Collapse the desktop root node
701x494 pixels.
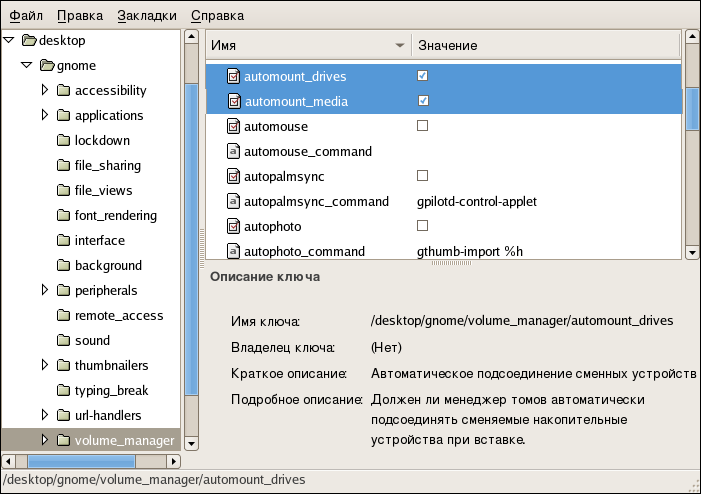pyautogui.click(x=9, y=41)
